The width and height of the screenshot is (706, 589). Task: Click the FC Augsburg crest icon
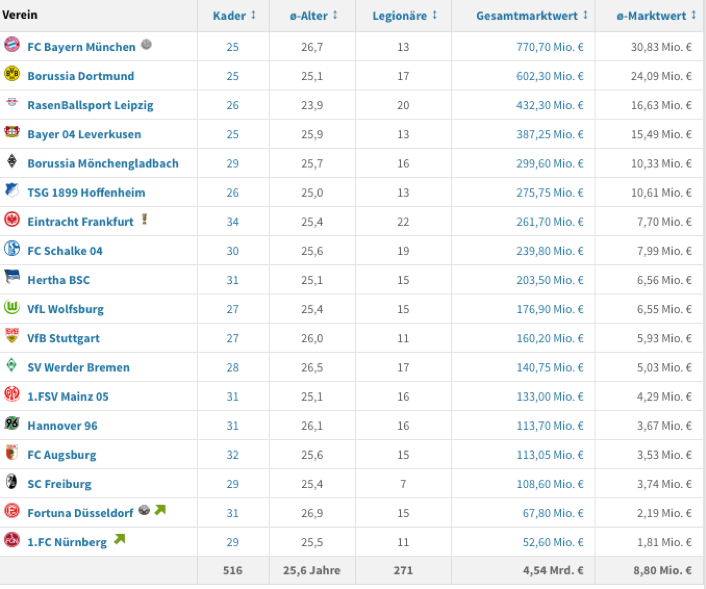click(12, 452)
